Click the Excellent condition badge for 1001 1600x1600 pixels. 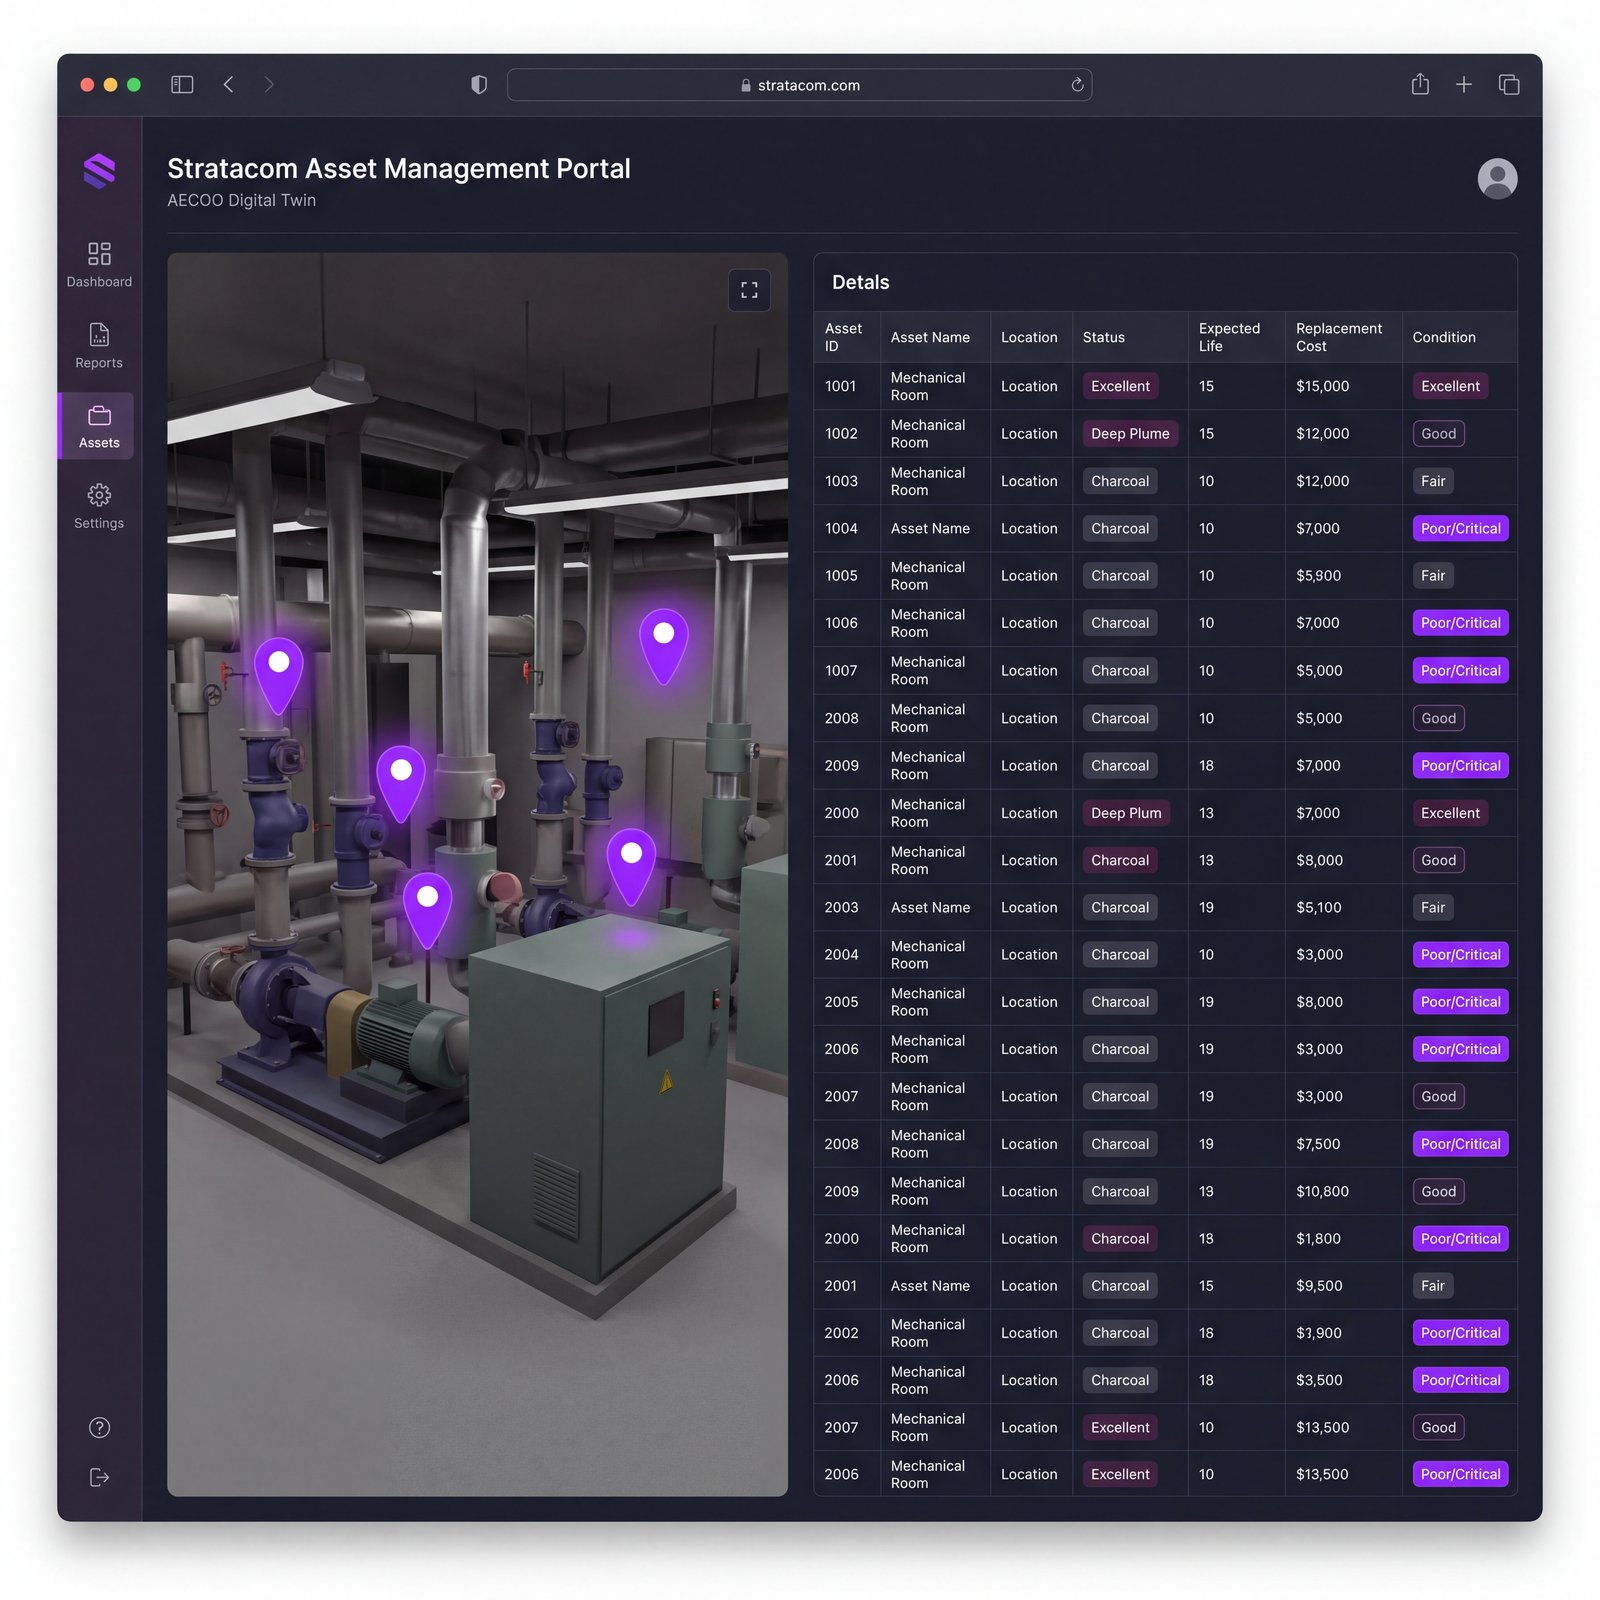click(1450, 386)
